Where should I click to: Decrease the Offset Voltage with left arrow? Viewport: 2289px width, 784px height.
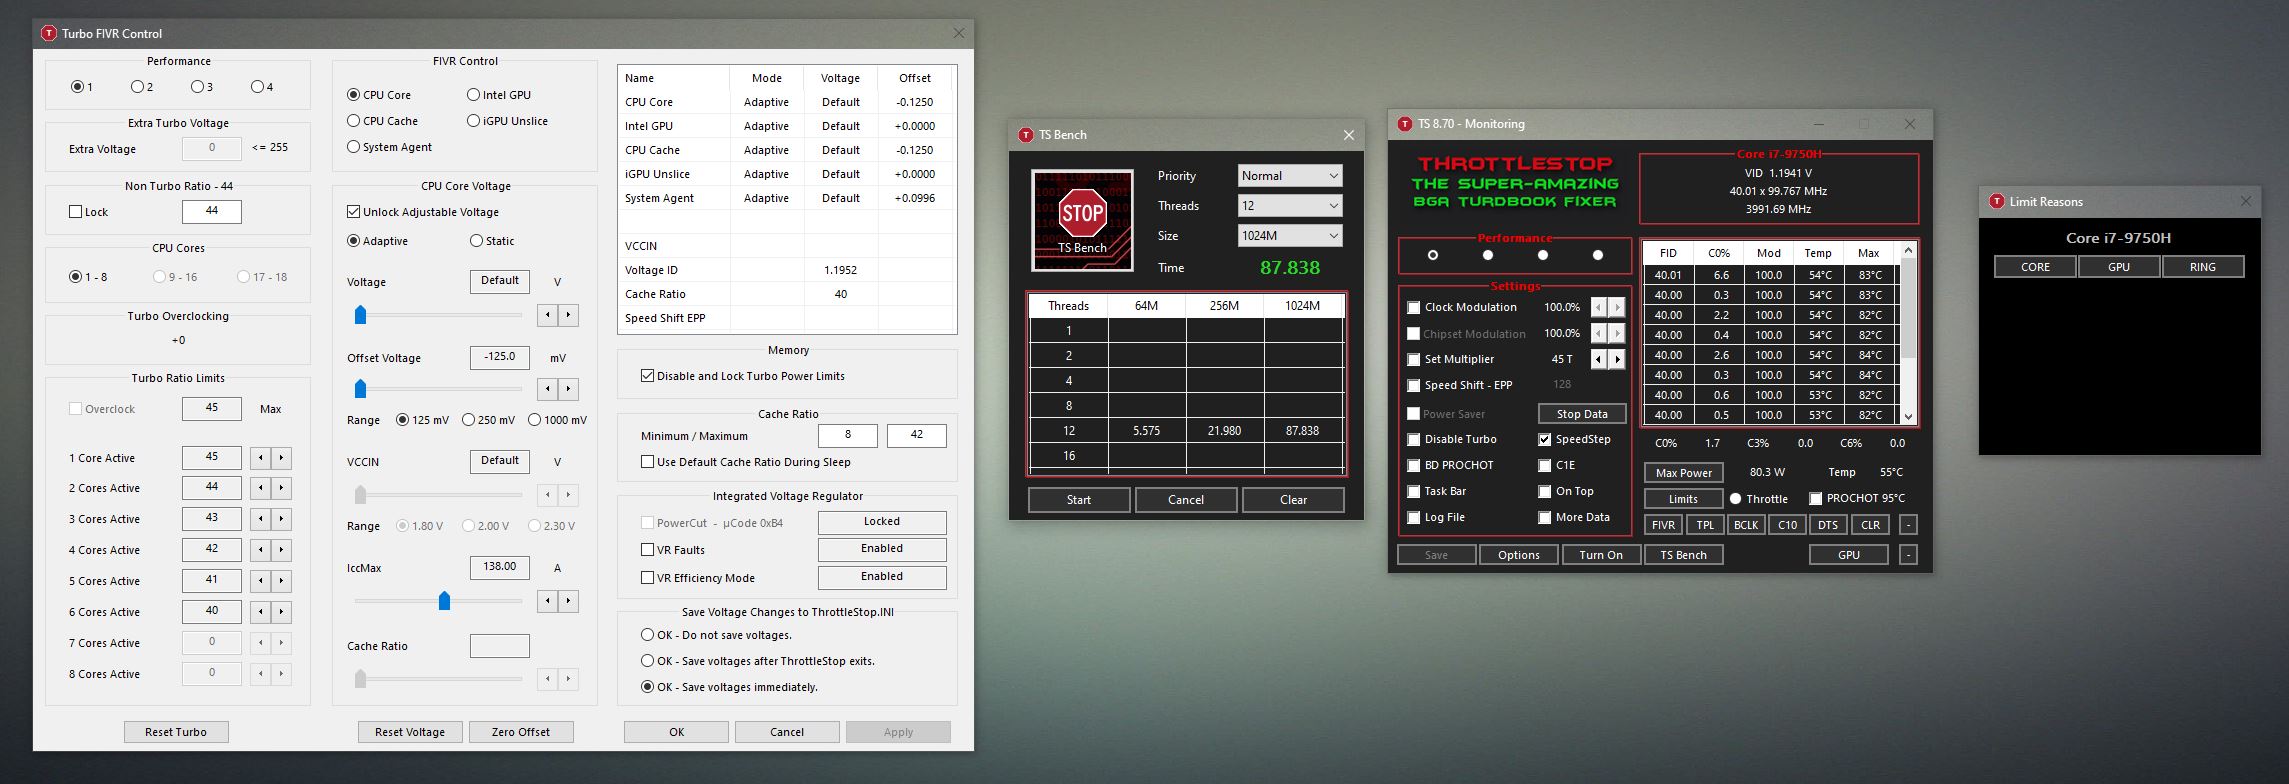[x=548, y=388]
